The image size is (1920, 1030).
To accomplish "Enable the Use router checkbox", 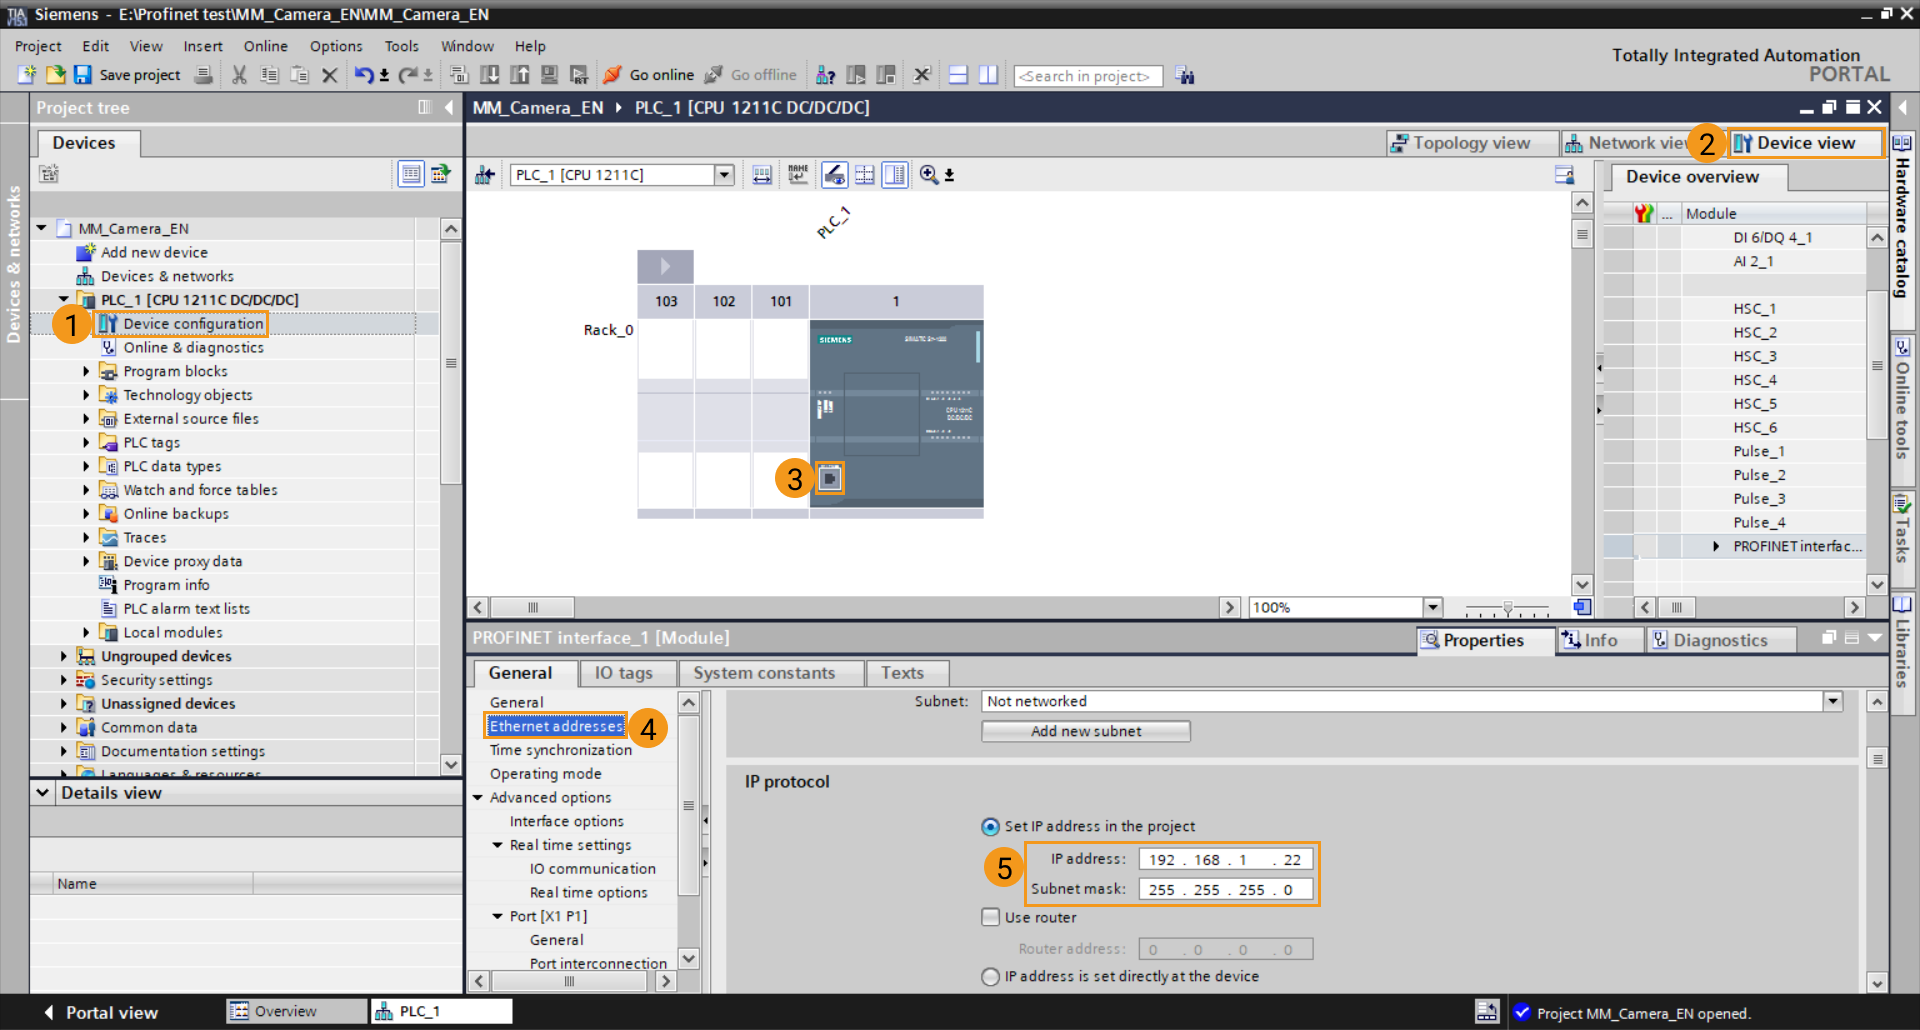I will (990, 917).
